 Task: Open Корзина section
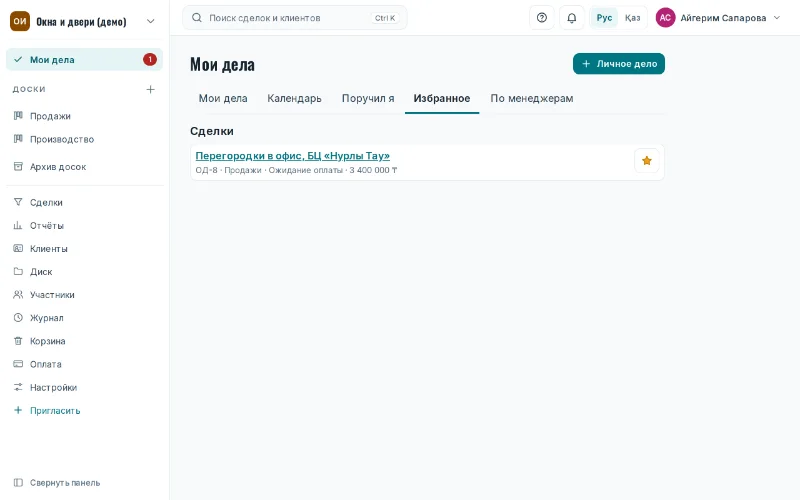84,341
